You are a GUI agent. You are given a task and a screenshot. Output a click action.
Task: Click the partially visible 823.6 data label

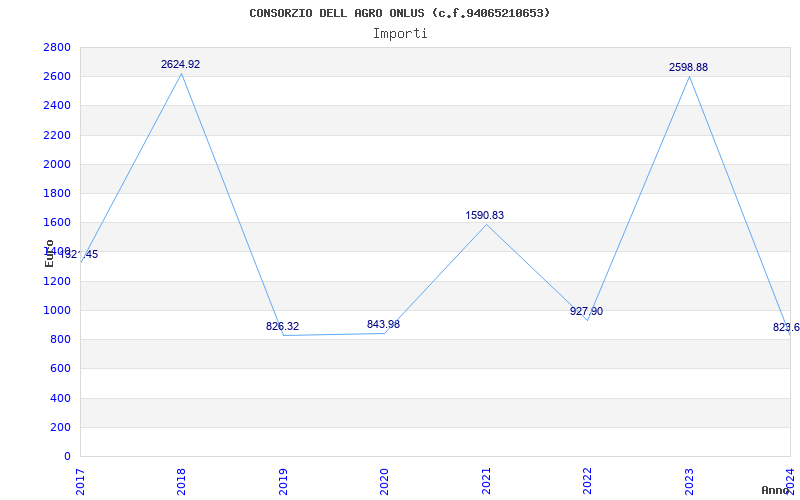(786, 328)
